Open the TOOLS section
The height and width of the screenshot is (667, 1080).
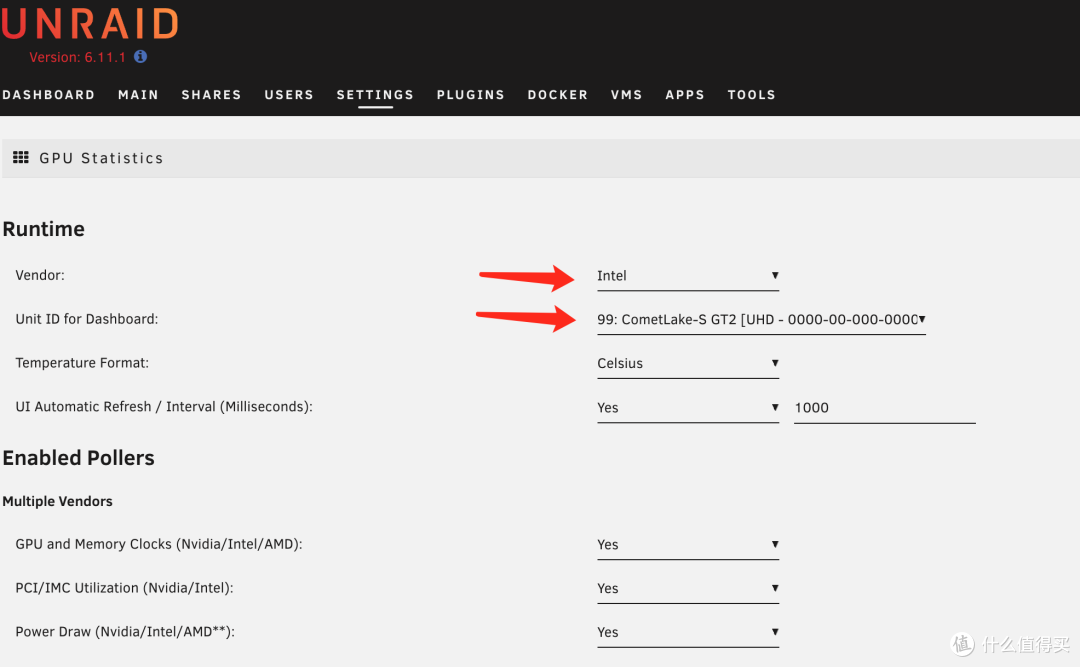tap(751, 94)
